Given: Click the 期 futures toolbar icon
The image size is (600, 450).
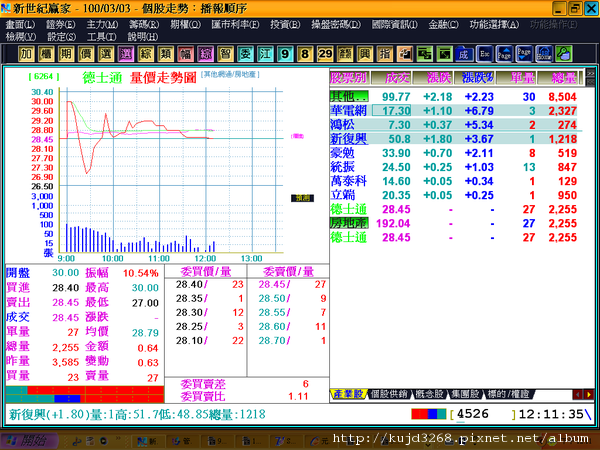Looking at the screenshot, I should tap(66, 54).
